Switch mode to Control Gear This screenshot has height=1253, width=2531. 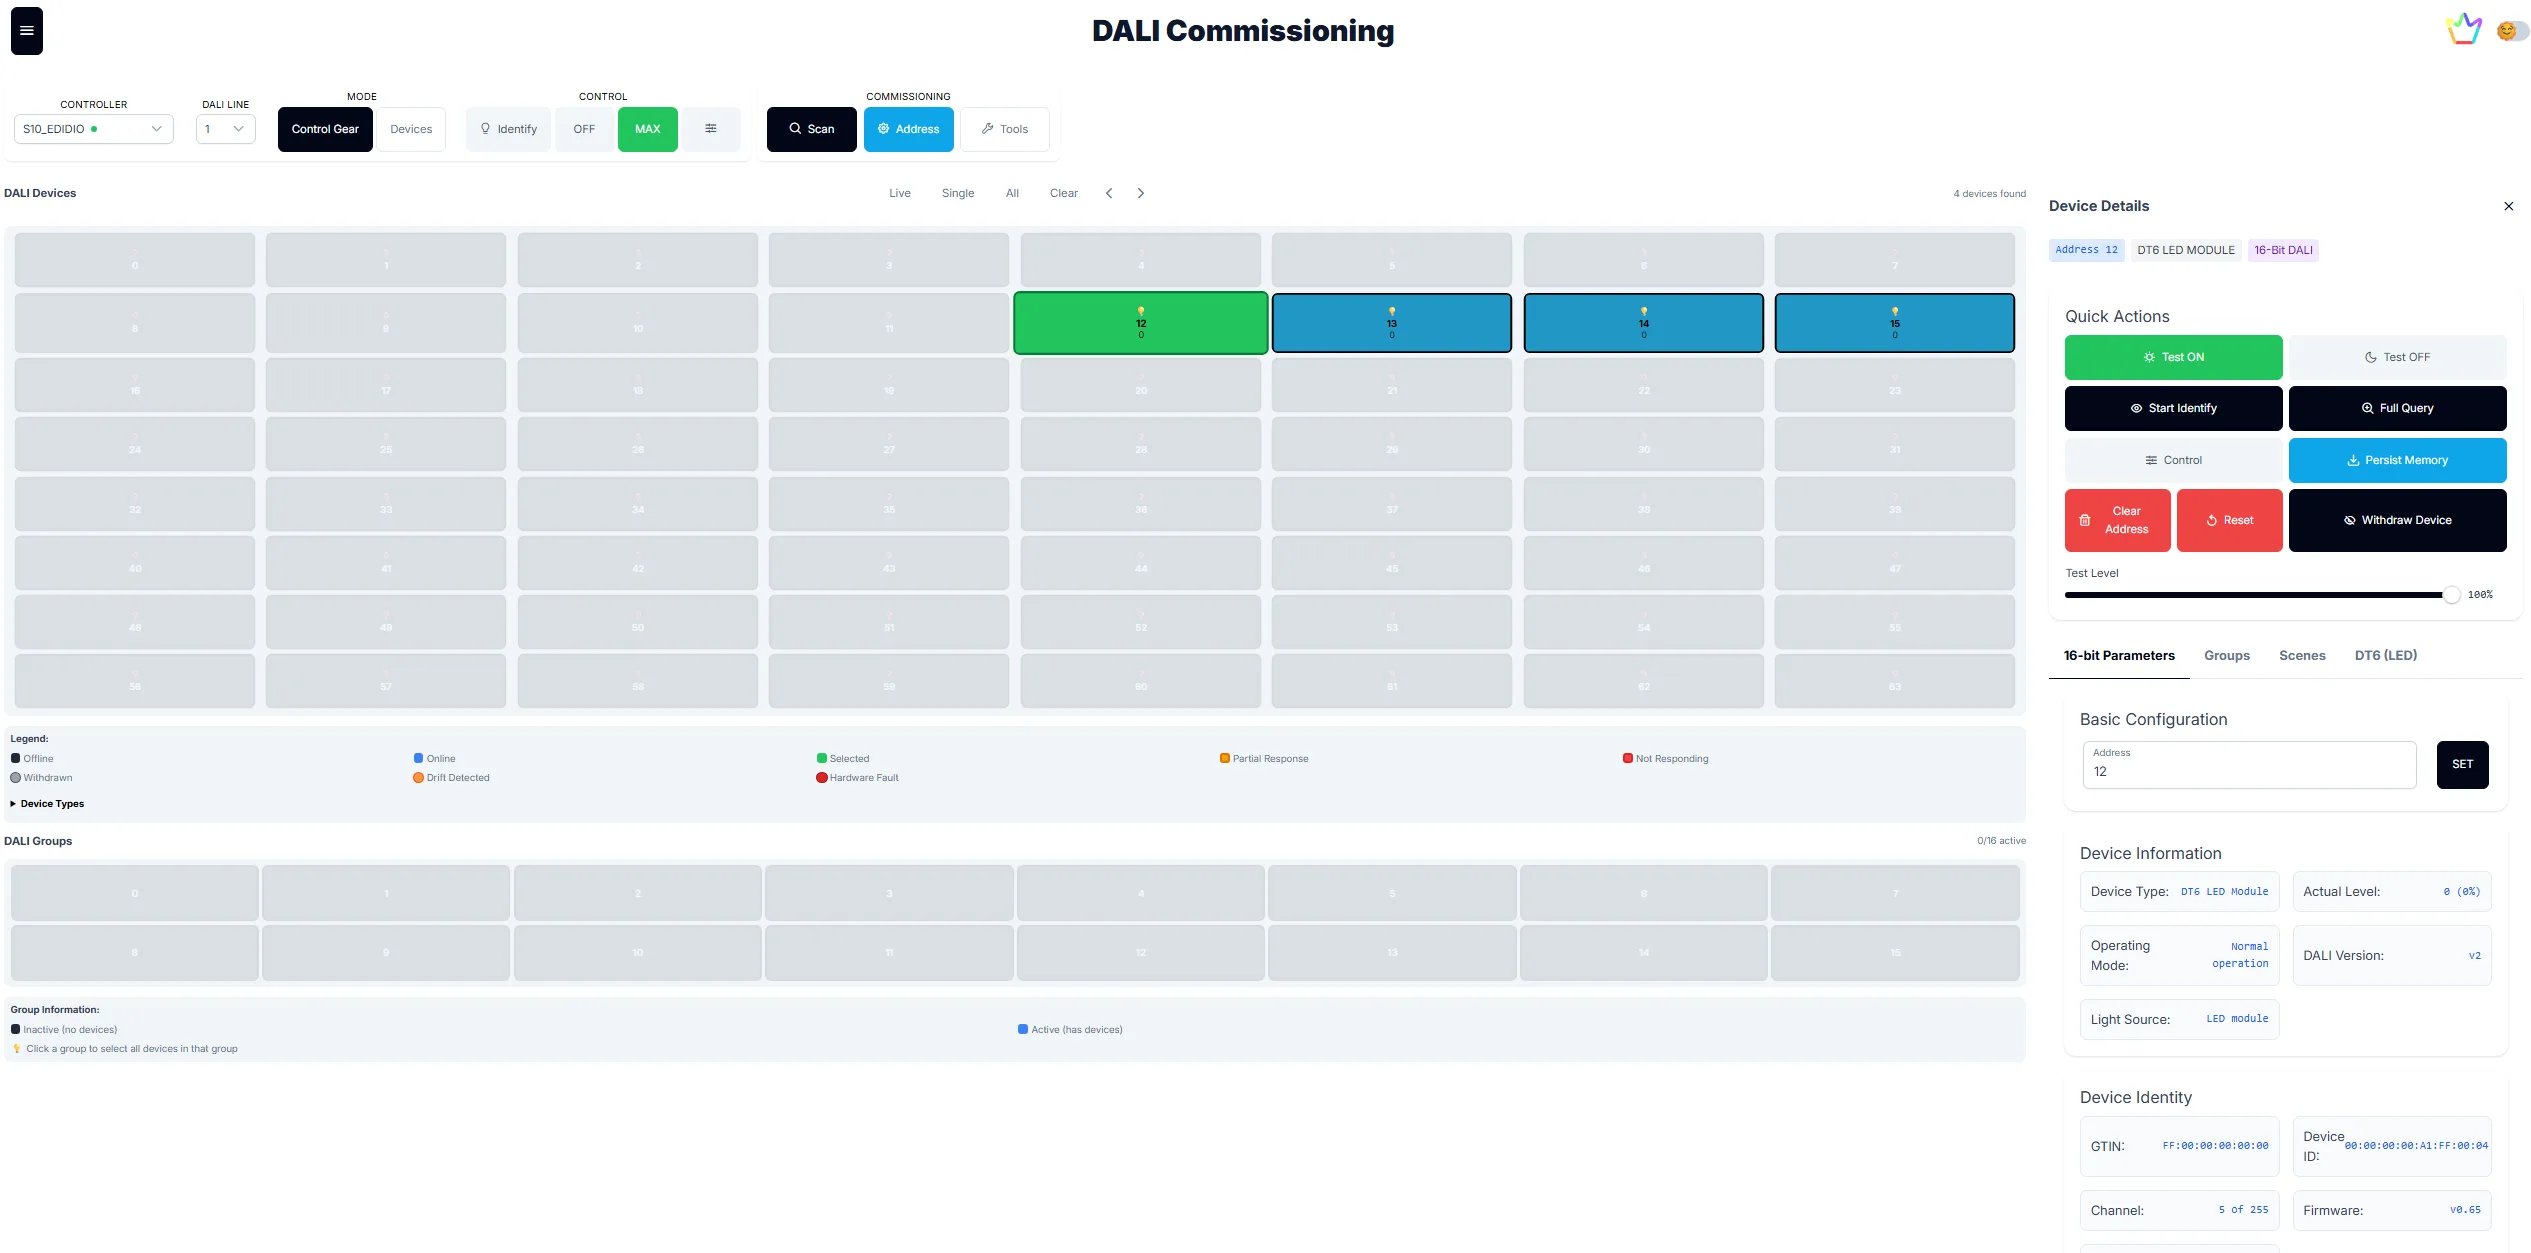325,129
